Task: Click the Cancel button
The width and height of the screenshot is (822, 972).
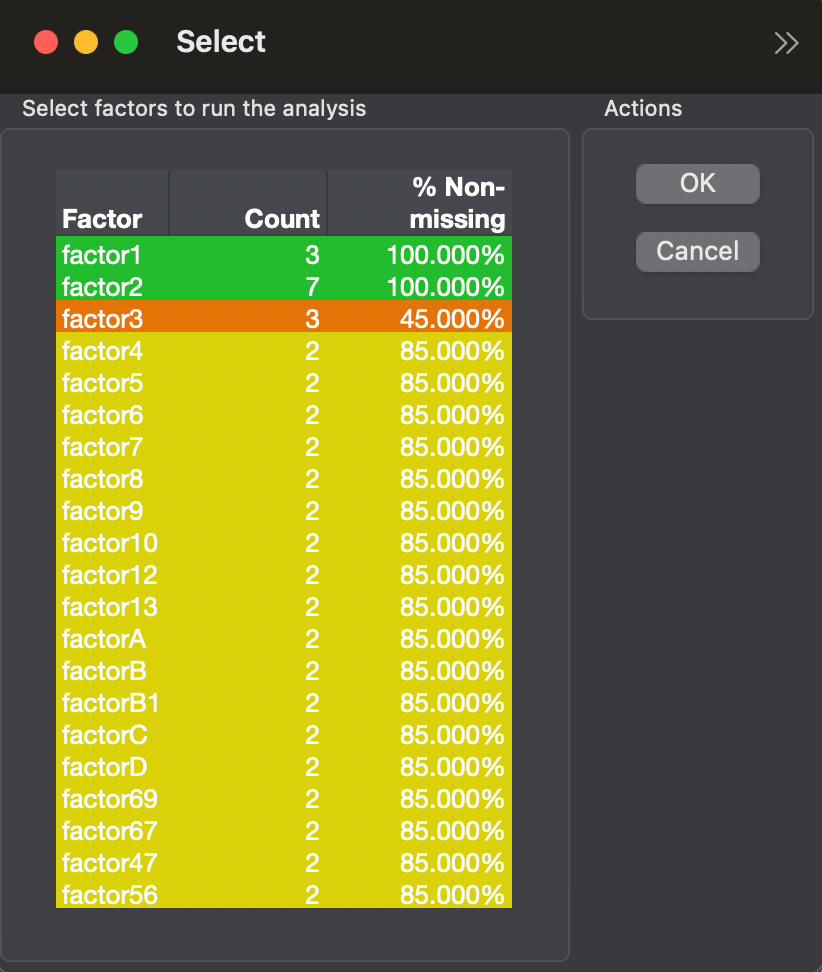Action: 697,251
